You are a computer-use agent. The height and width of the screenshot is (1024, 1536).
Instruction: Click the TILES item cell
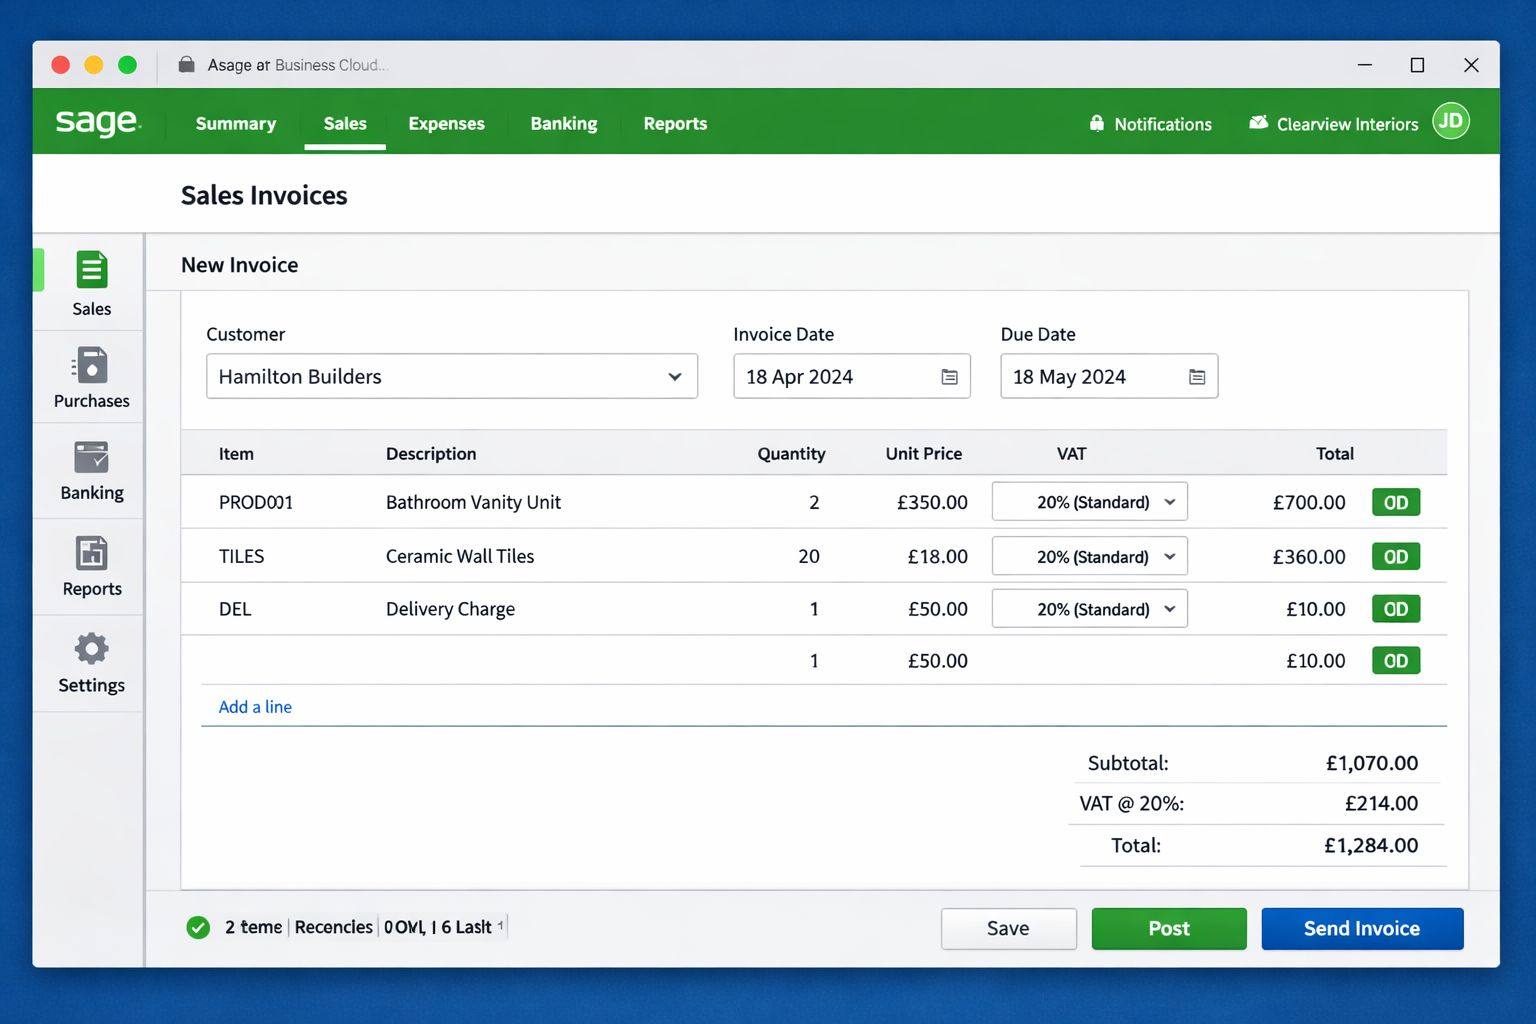coord(241,556)
